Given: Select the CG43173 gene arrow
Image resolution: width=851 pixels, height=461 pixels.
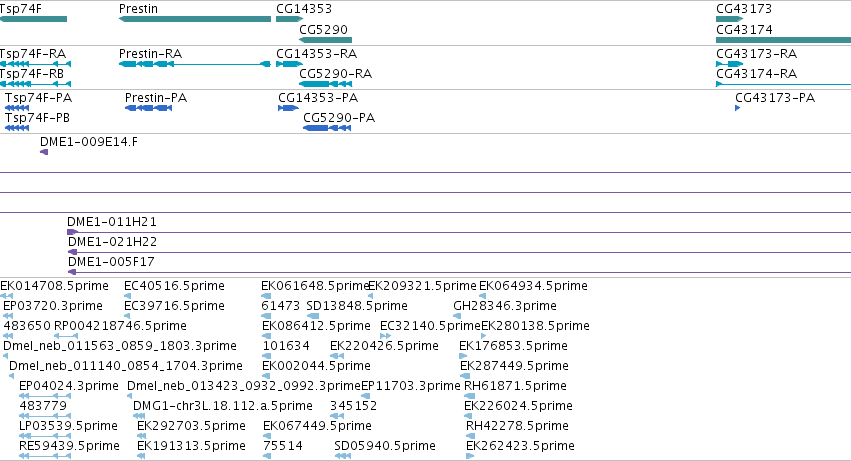Looking at the screenshot, I should [x=729, y=19].
